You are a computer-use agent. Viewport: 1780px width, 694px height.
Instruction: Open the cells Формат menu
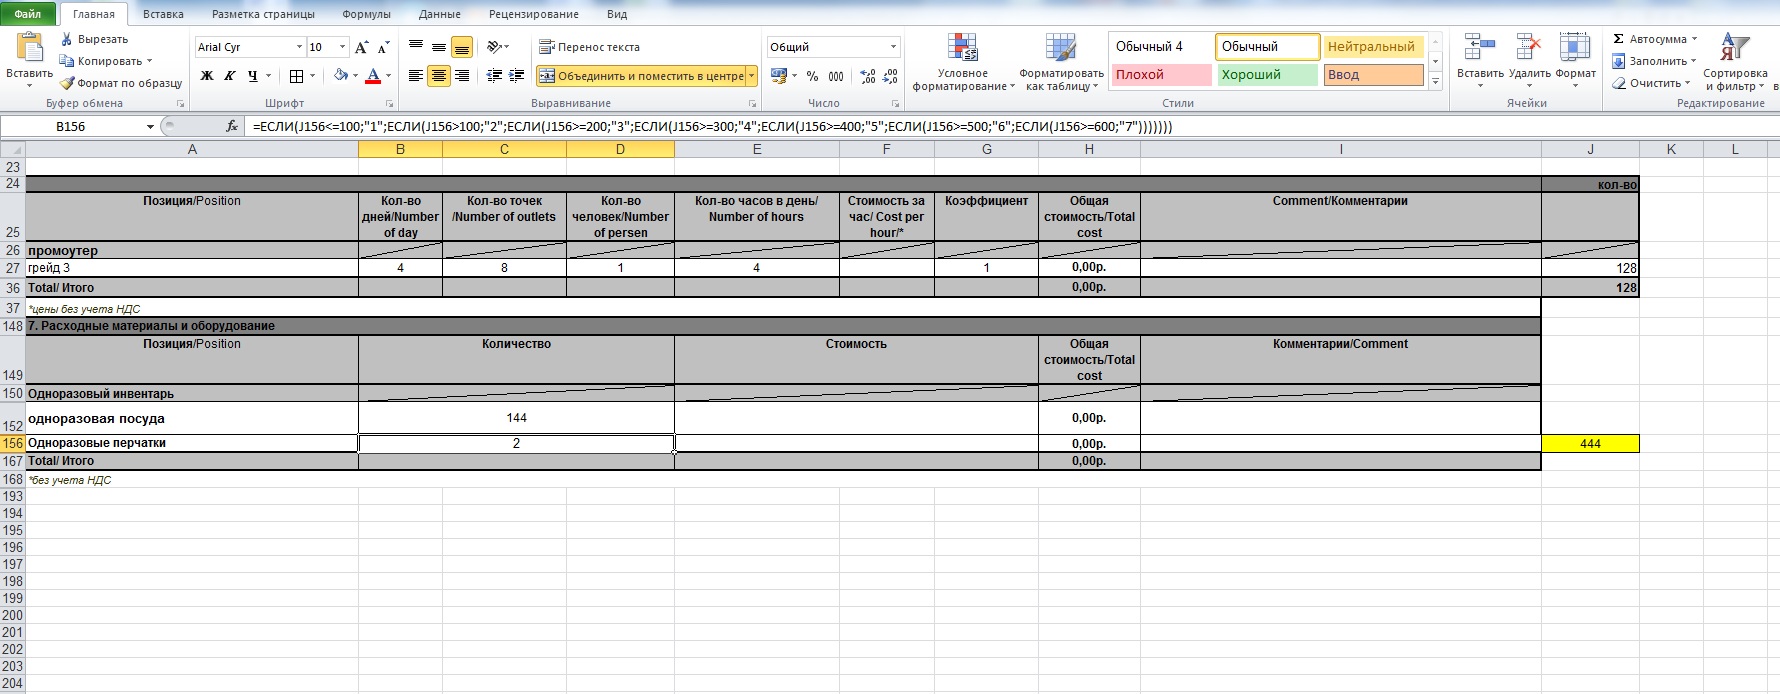click(x=1575, y=60)
